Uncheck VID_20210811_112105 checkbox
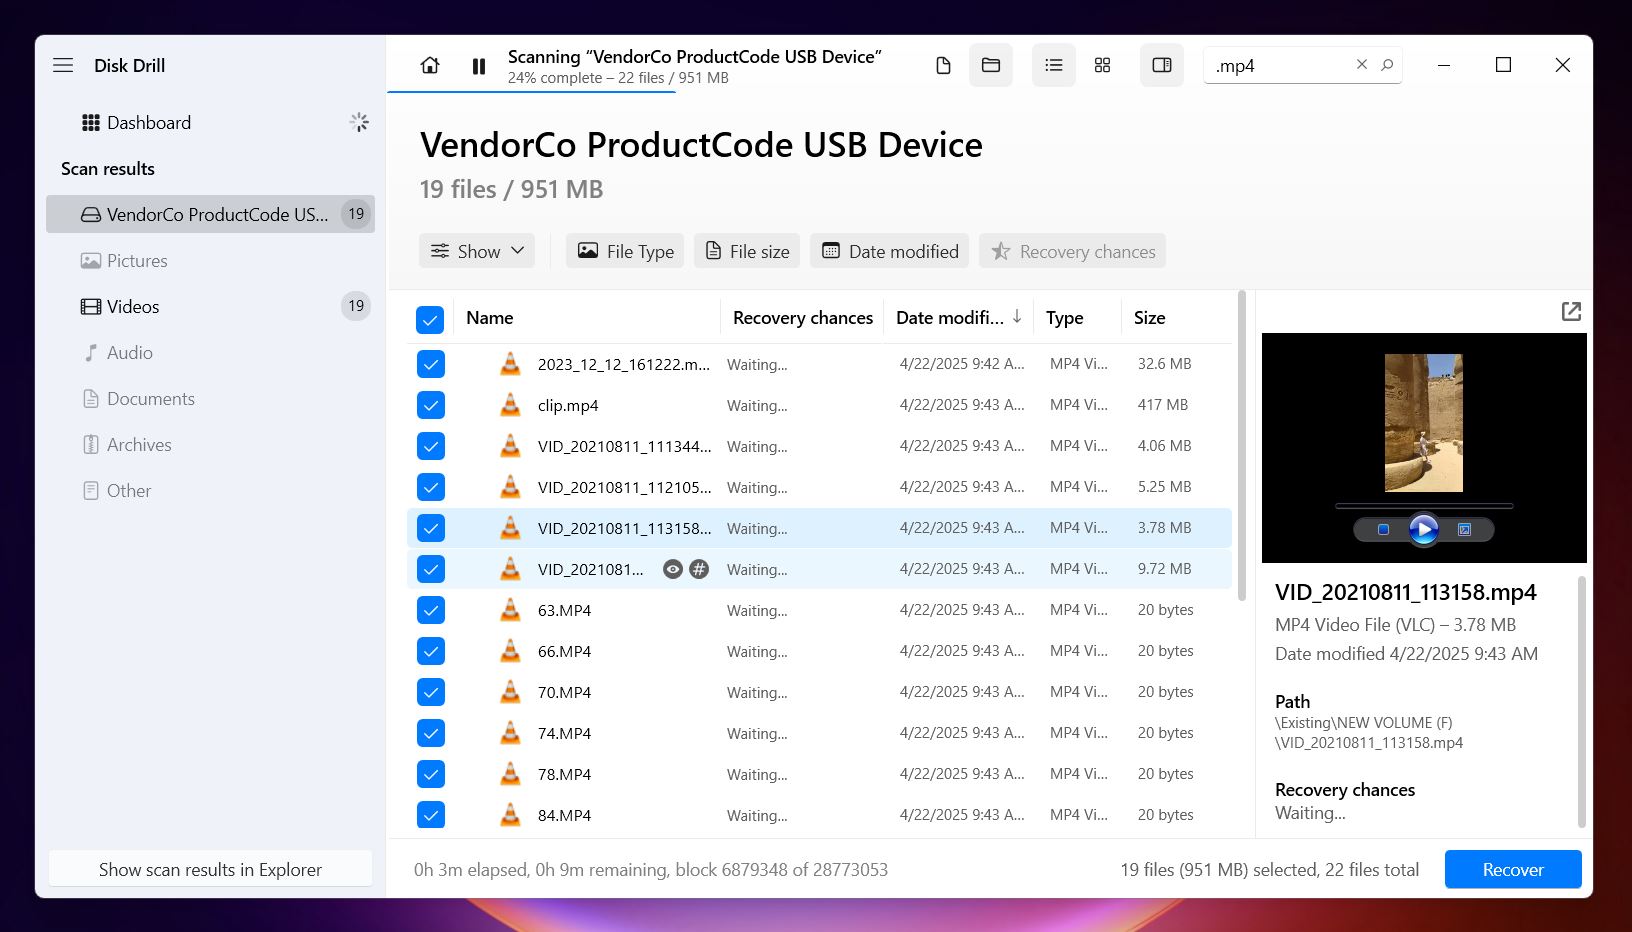This screenshot has height=932, width=1632. pyautogui.click(x=430, y=487)
